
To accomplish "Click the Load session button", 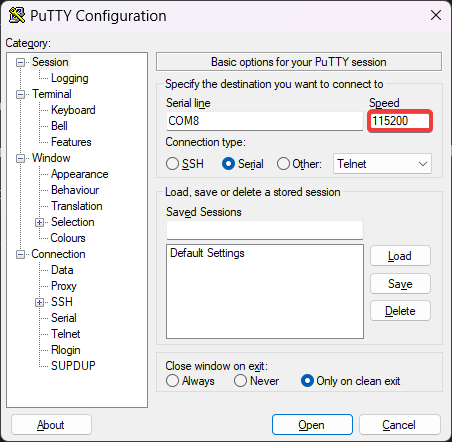I will (400, 256).
